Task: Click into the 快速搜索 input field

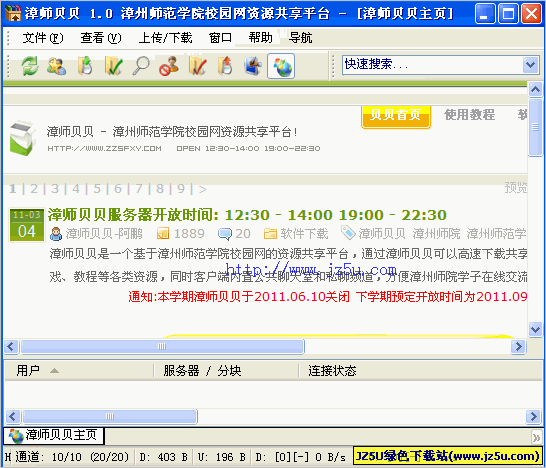Action: (x=432, y=65)
